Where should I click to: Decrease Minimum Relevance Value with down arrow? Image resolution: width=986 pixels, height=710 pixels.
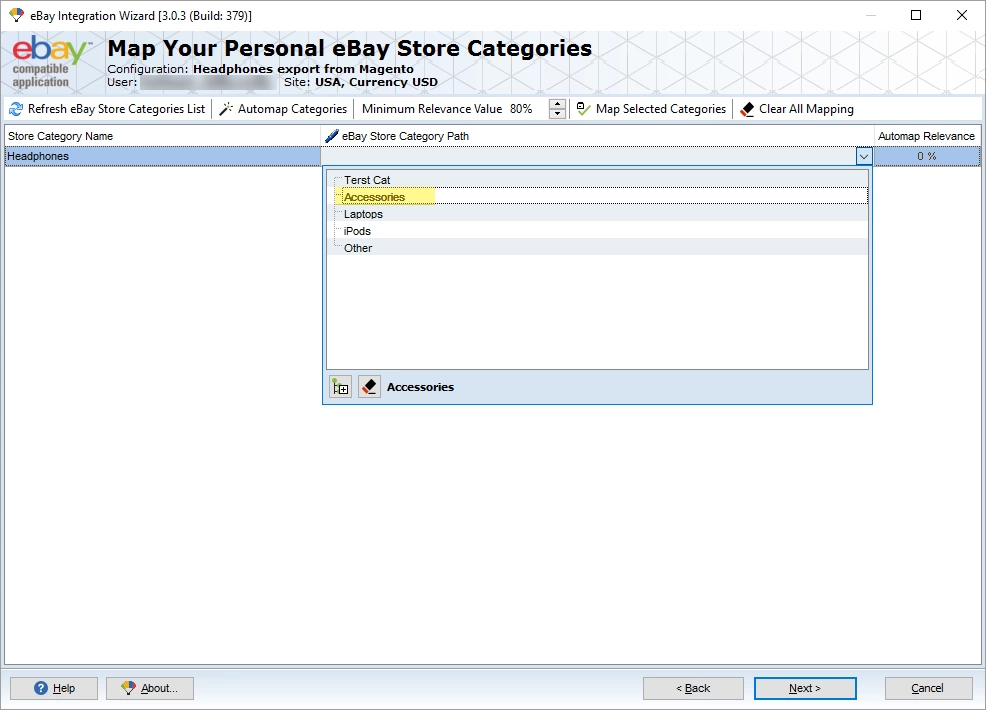tap(557, 114)
